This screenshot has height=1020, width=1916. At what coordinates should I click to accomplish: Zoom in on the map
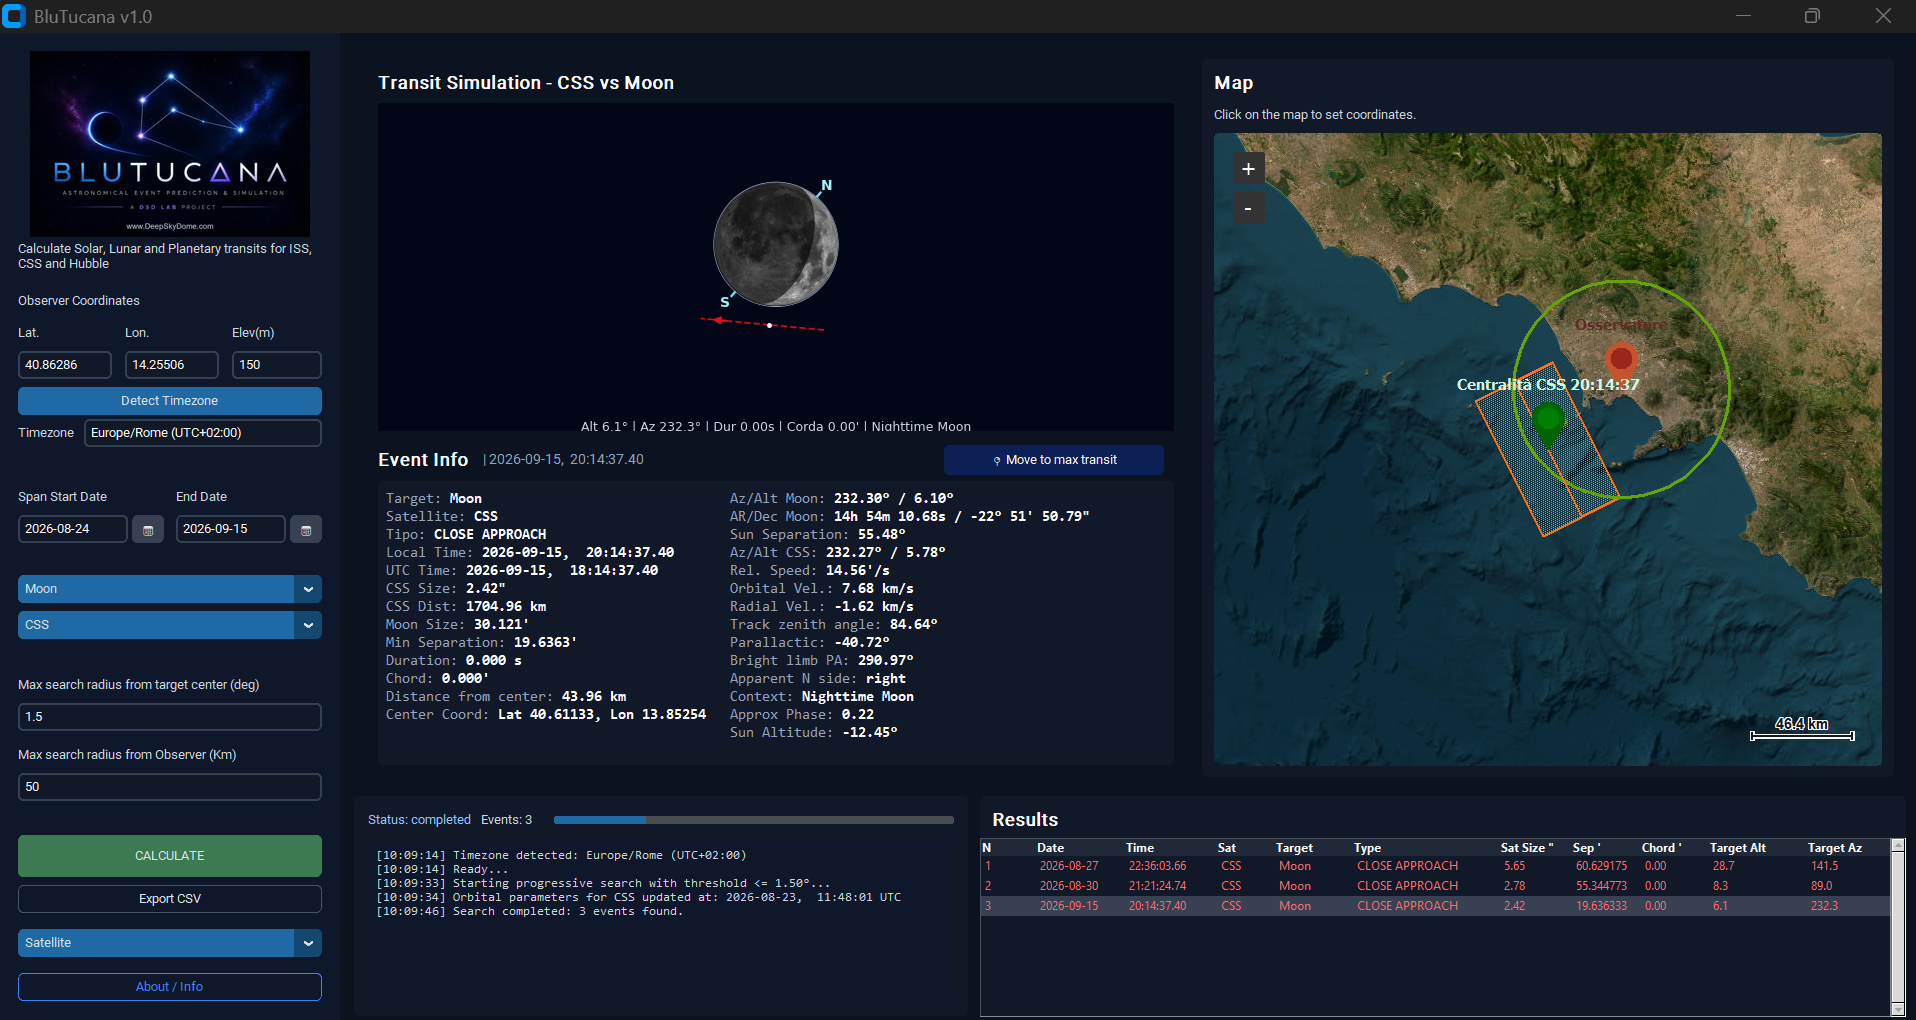(1248, 169)
